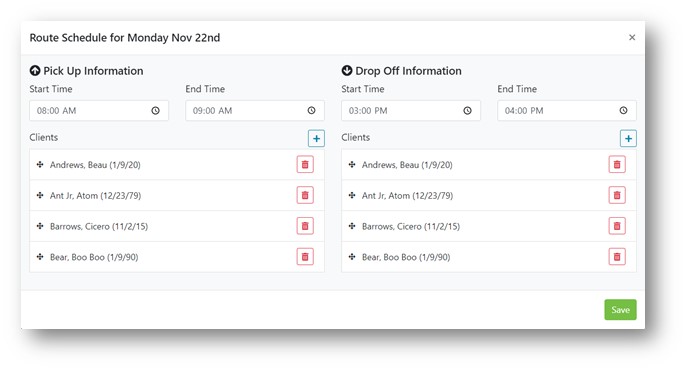Delete Ant Jr, Atom from Drop Off clients

[x=617, y=195]
